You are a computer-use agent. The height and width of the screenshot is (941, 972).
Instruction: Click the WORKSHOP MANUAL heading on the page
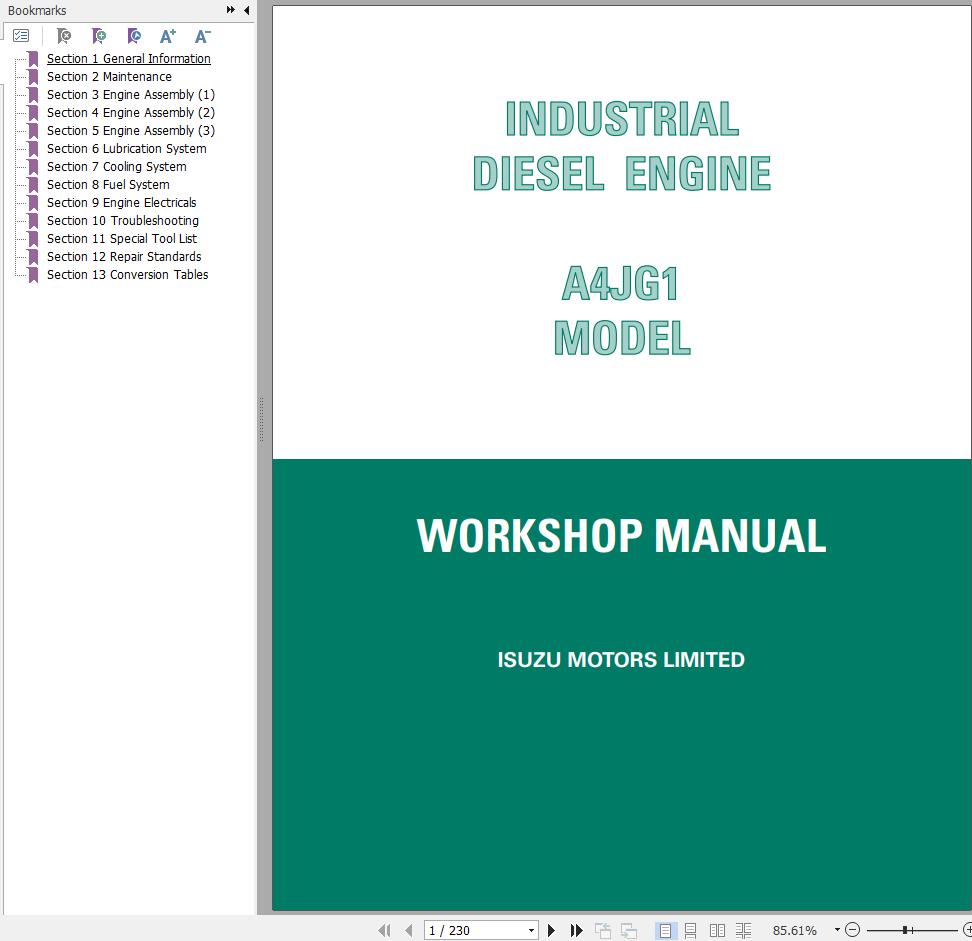621,536
